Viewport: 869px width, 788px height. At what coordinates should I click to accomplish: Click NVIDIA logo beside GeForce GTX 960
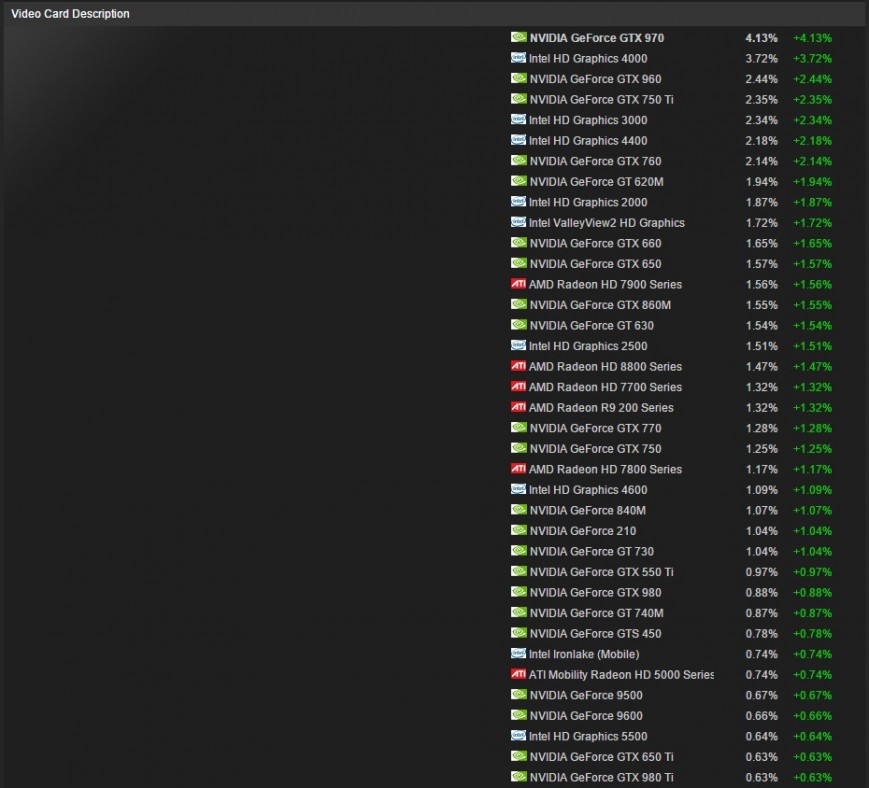(518, 78)
